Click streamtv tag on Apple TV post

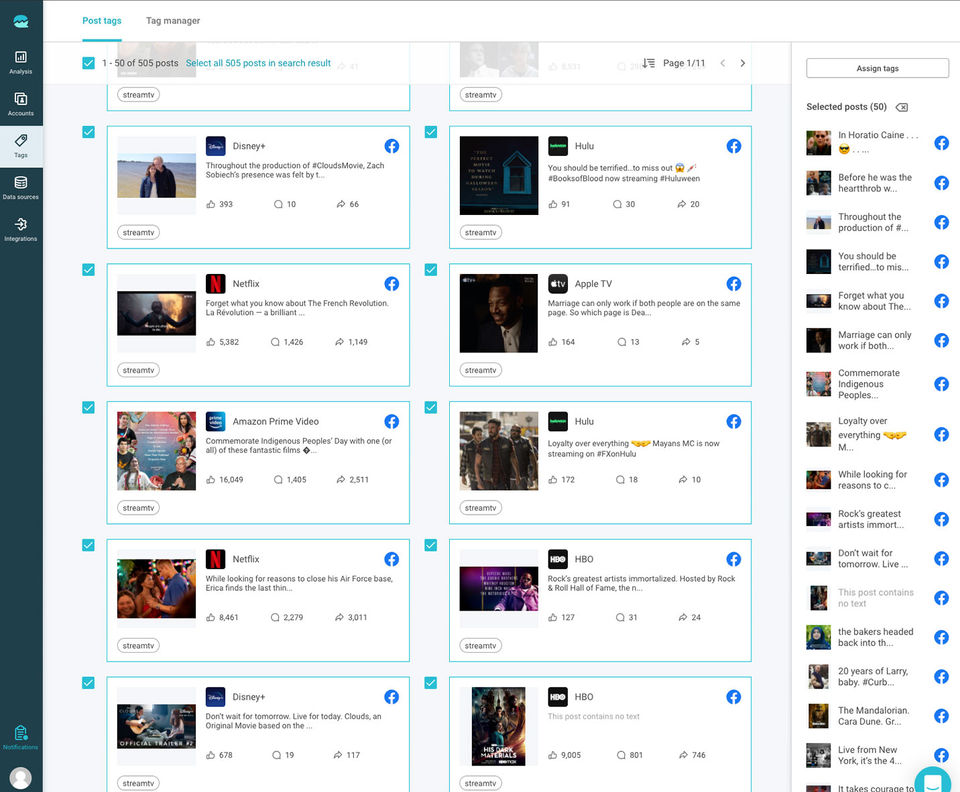[x=481, y=370]
